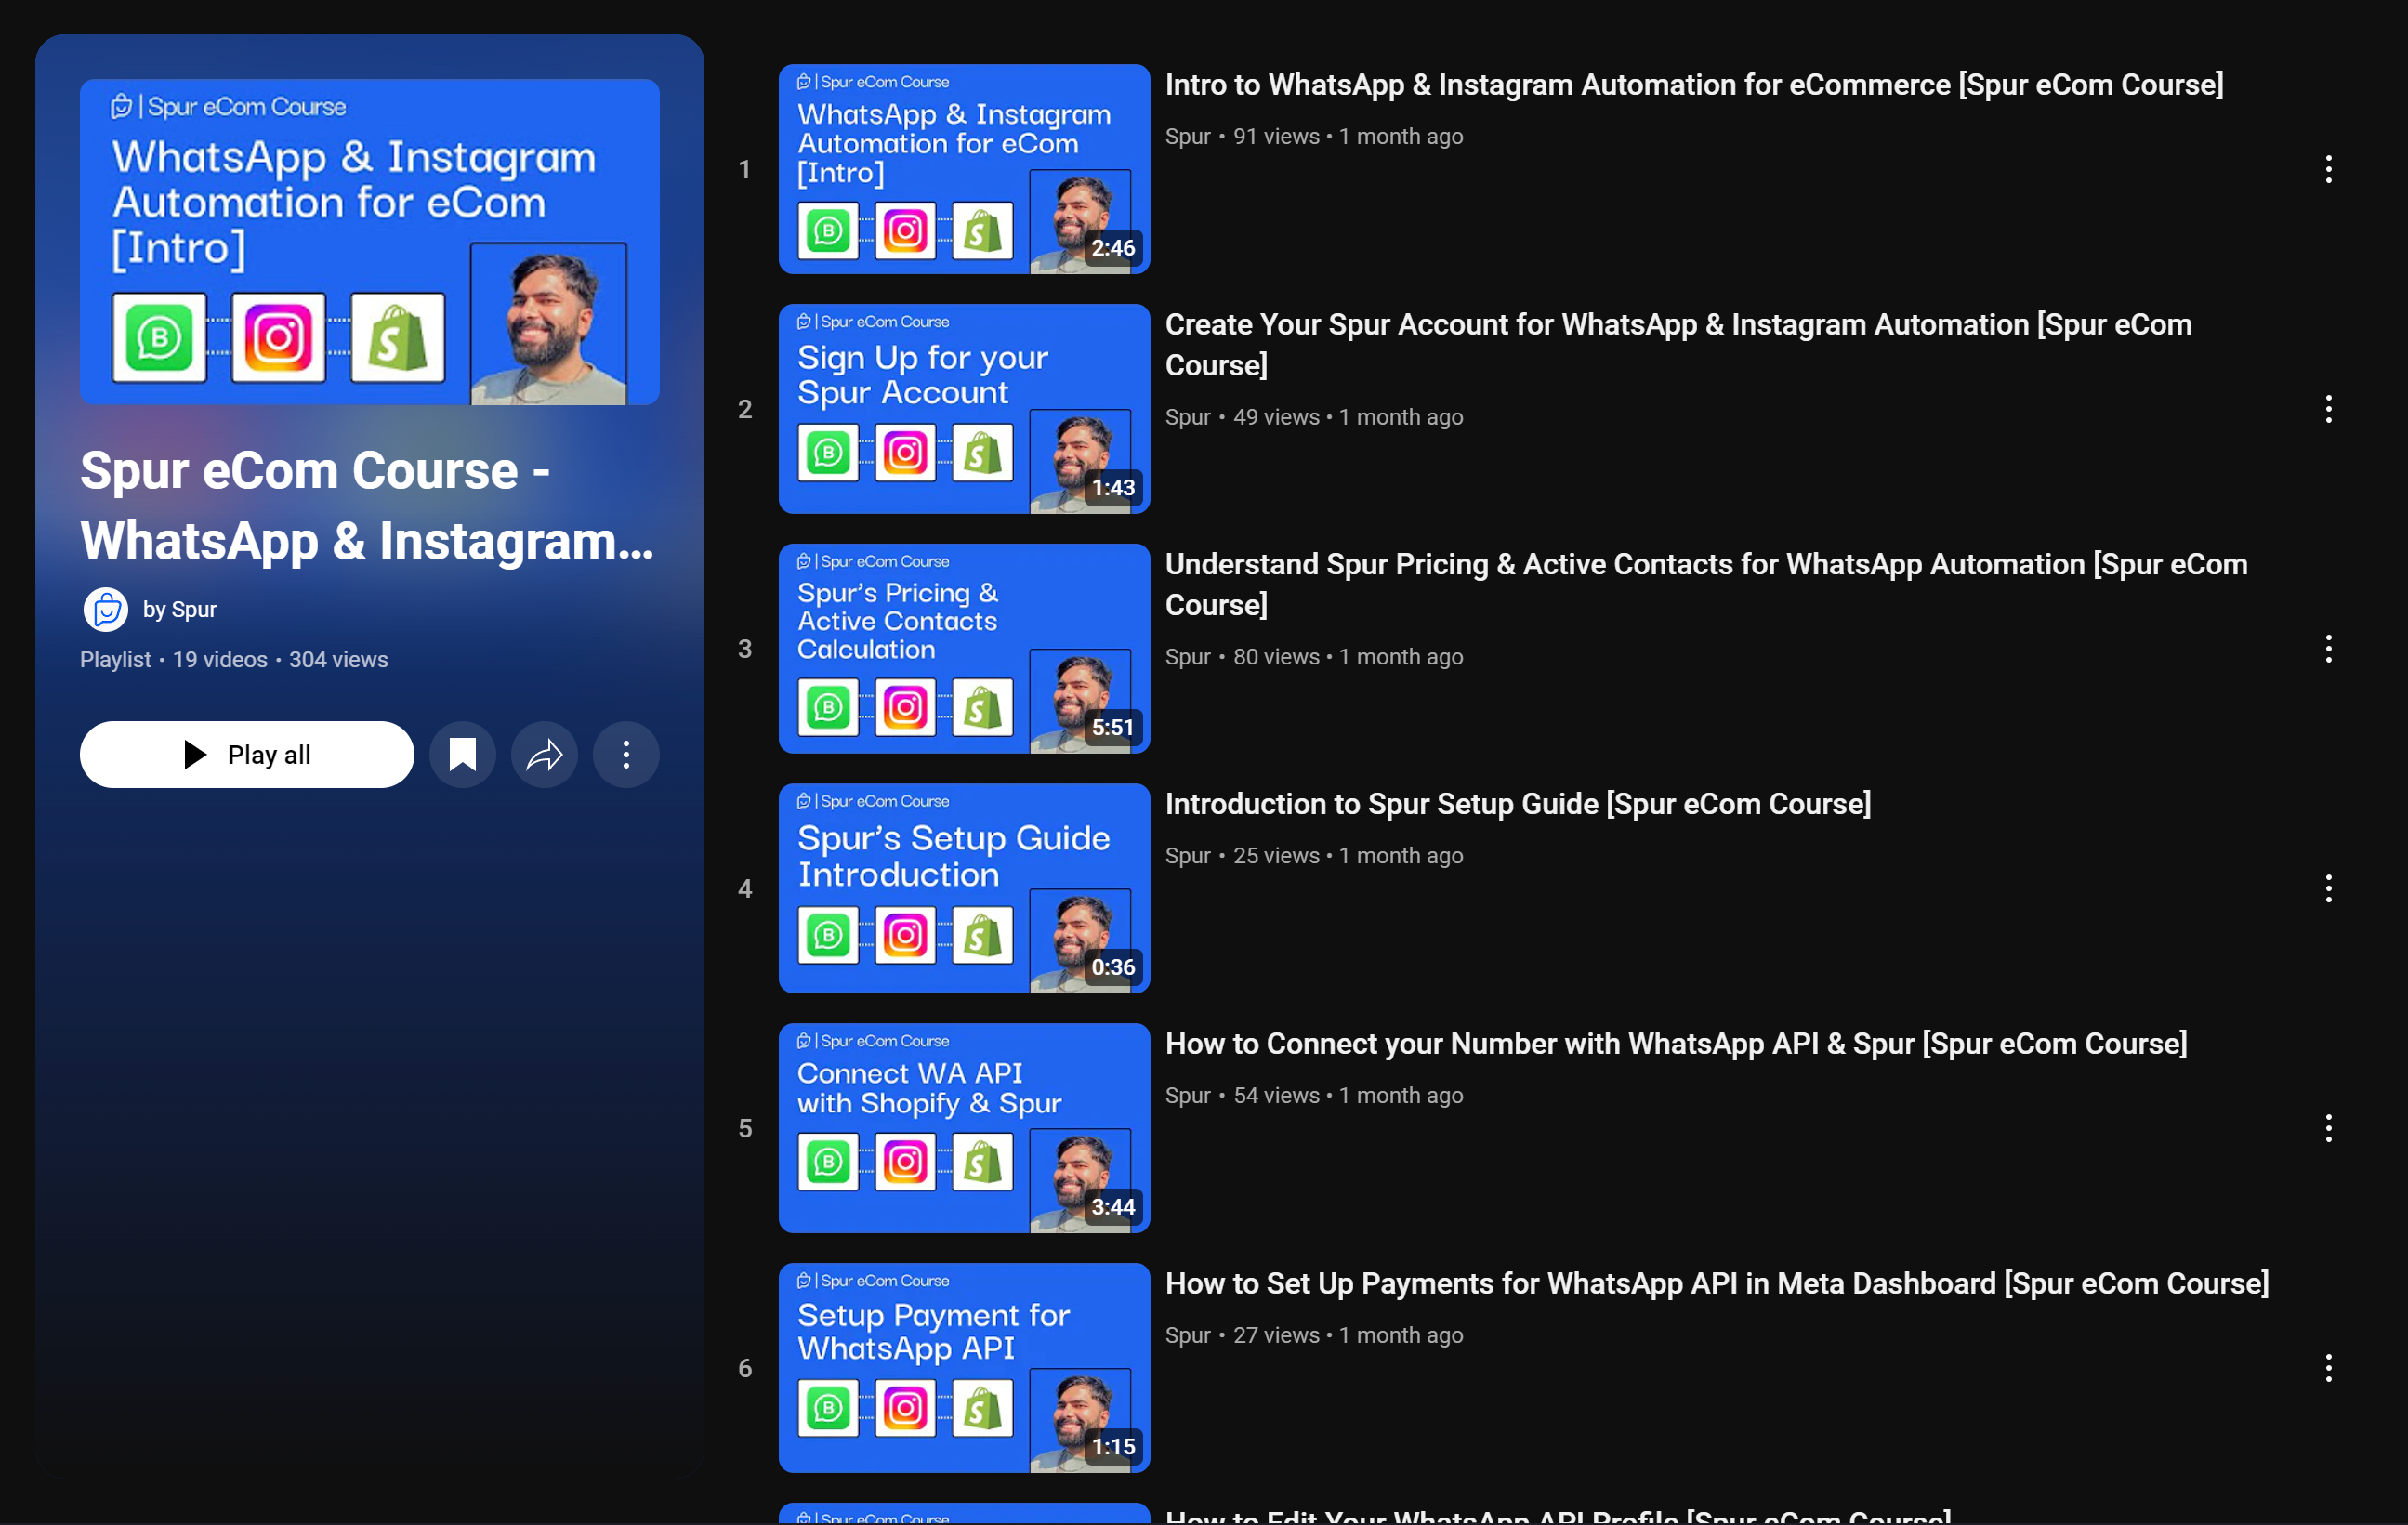This screenshot has width=2408, height=1525.
Task: Click the Spur channel name link on video 1
Action: click(1189, 135)
